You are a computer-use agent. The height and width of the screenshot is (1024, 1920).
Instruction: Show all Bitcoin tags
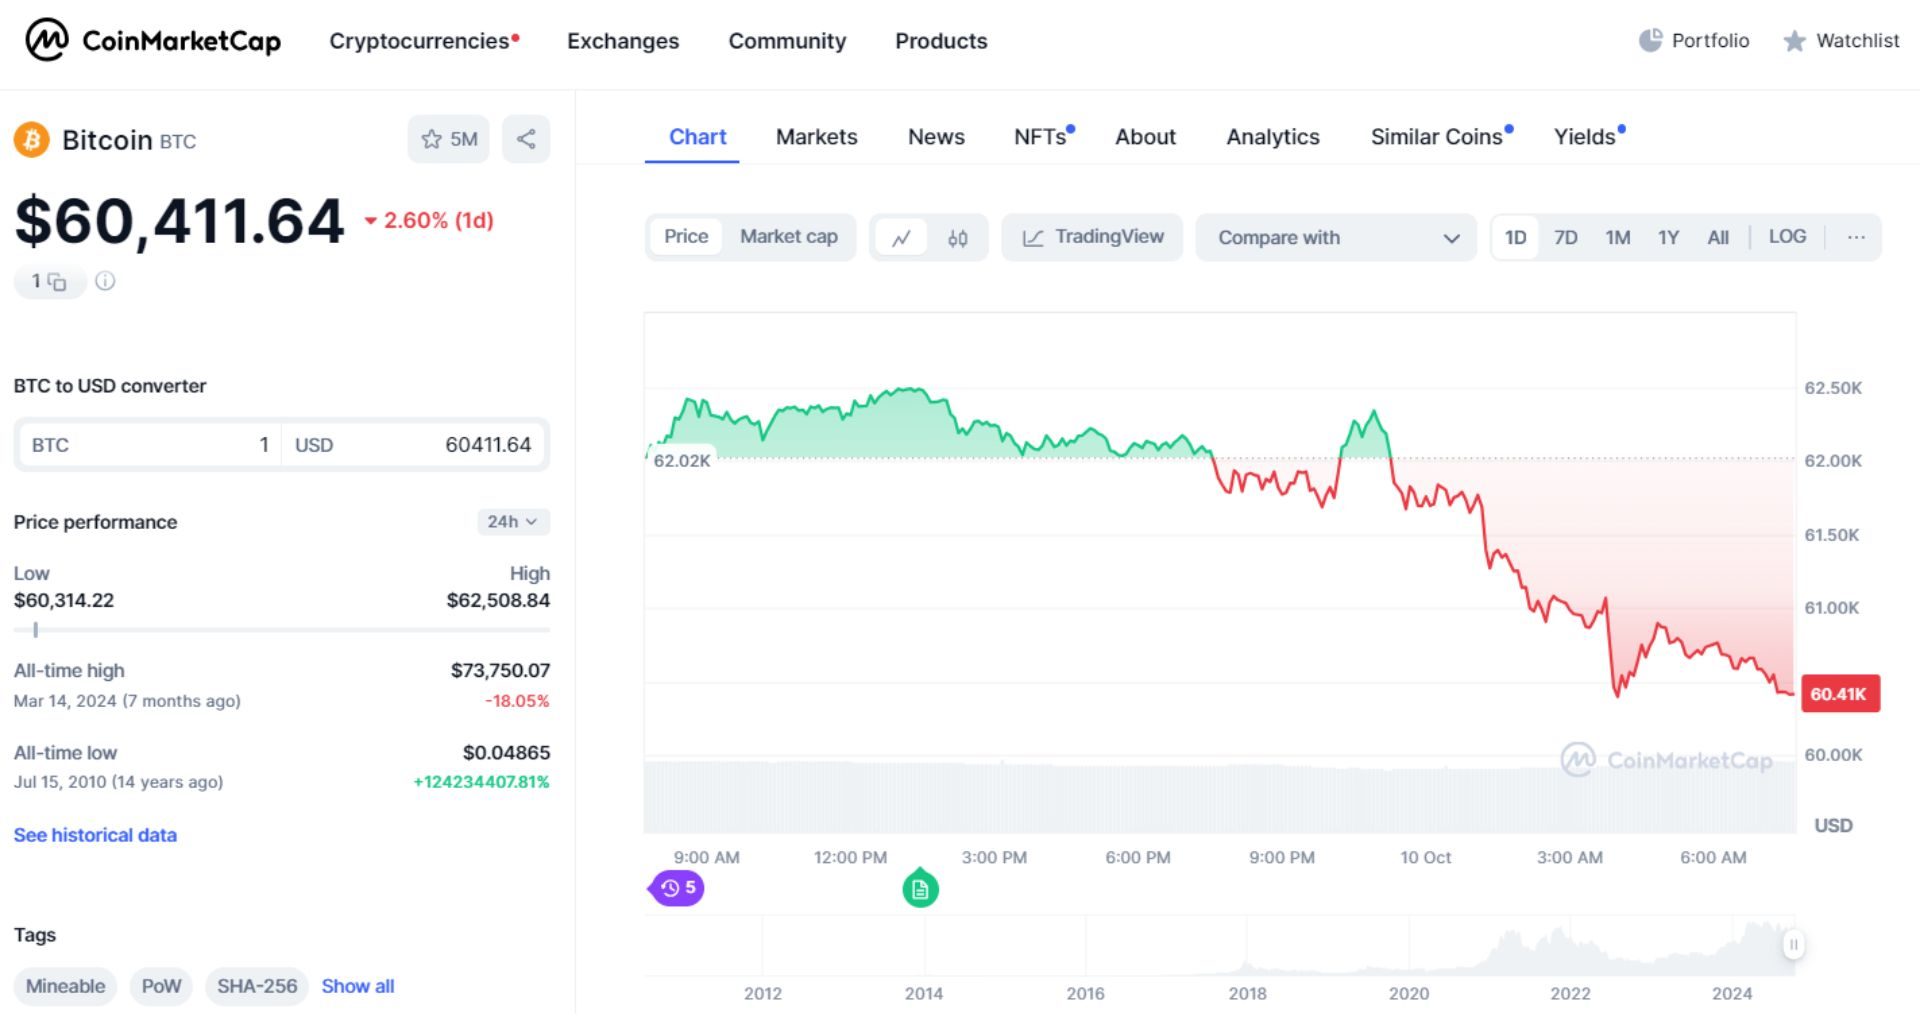tap(357, 986)
